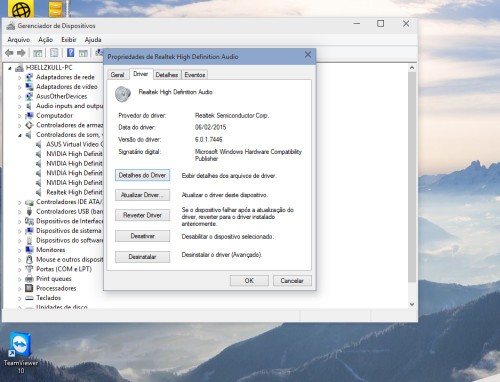This screenshot has height=382, width=500.
Task: Click the Controladores USB icon
Action: click(29, 211)
